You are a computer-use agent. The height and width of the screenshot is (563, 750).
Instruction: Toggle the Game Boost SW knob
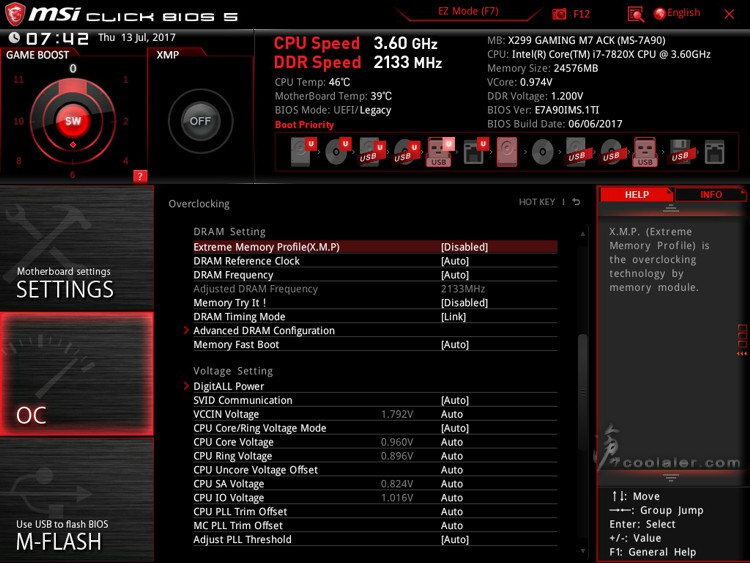click(x=73, y=121)
